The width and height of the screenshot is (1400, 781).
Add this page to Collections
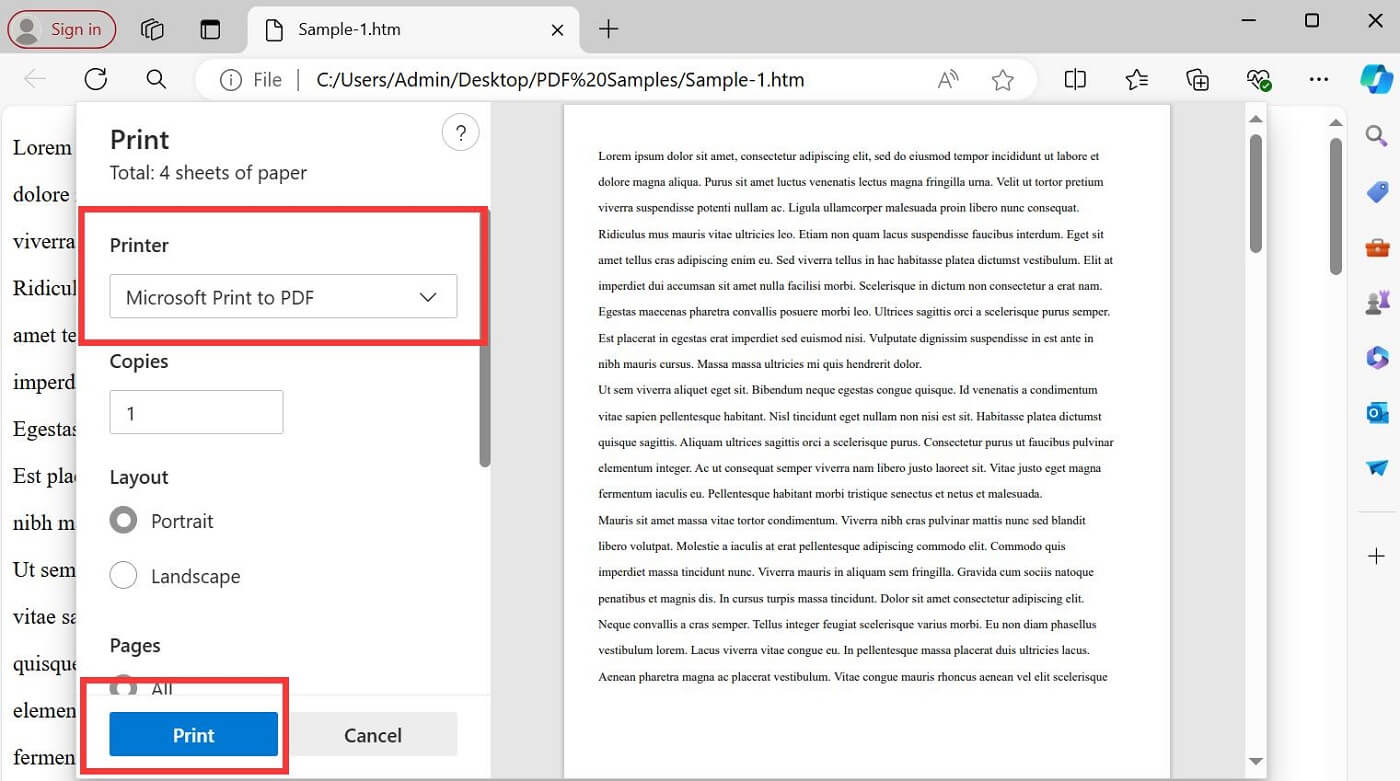point(1197,79)
